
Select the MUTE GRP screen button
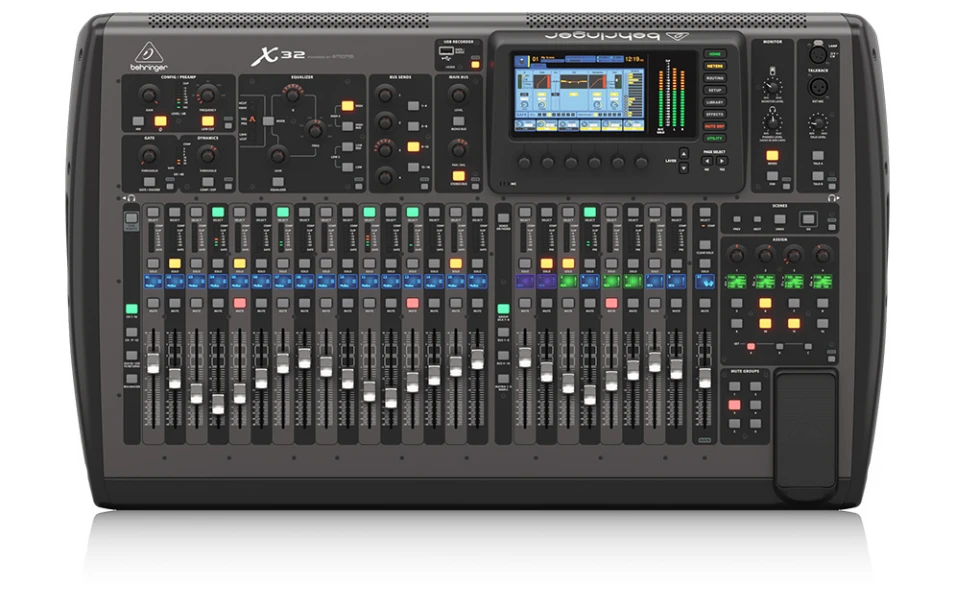714,126
